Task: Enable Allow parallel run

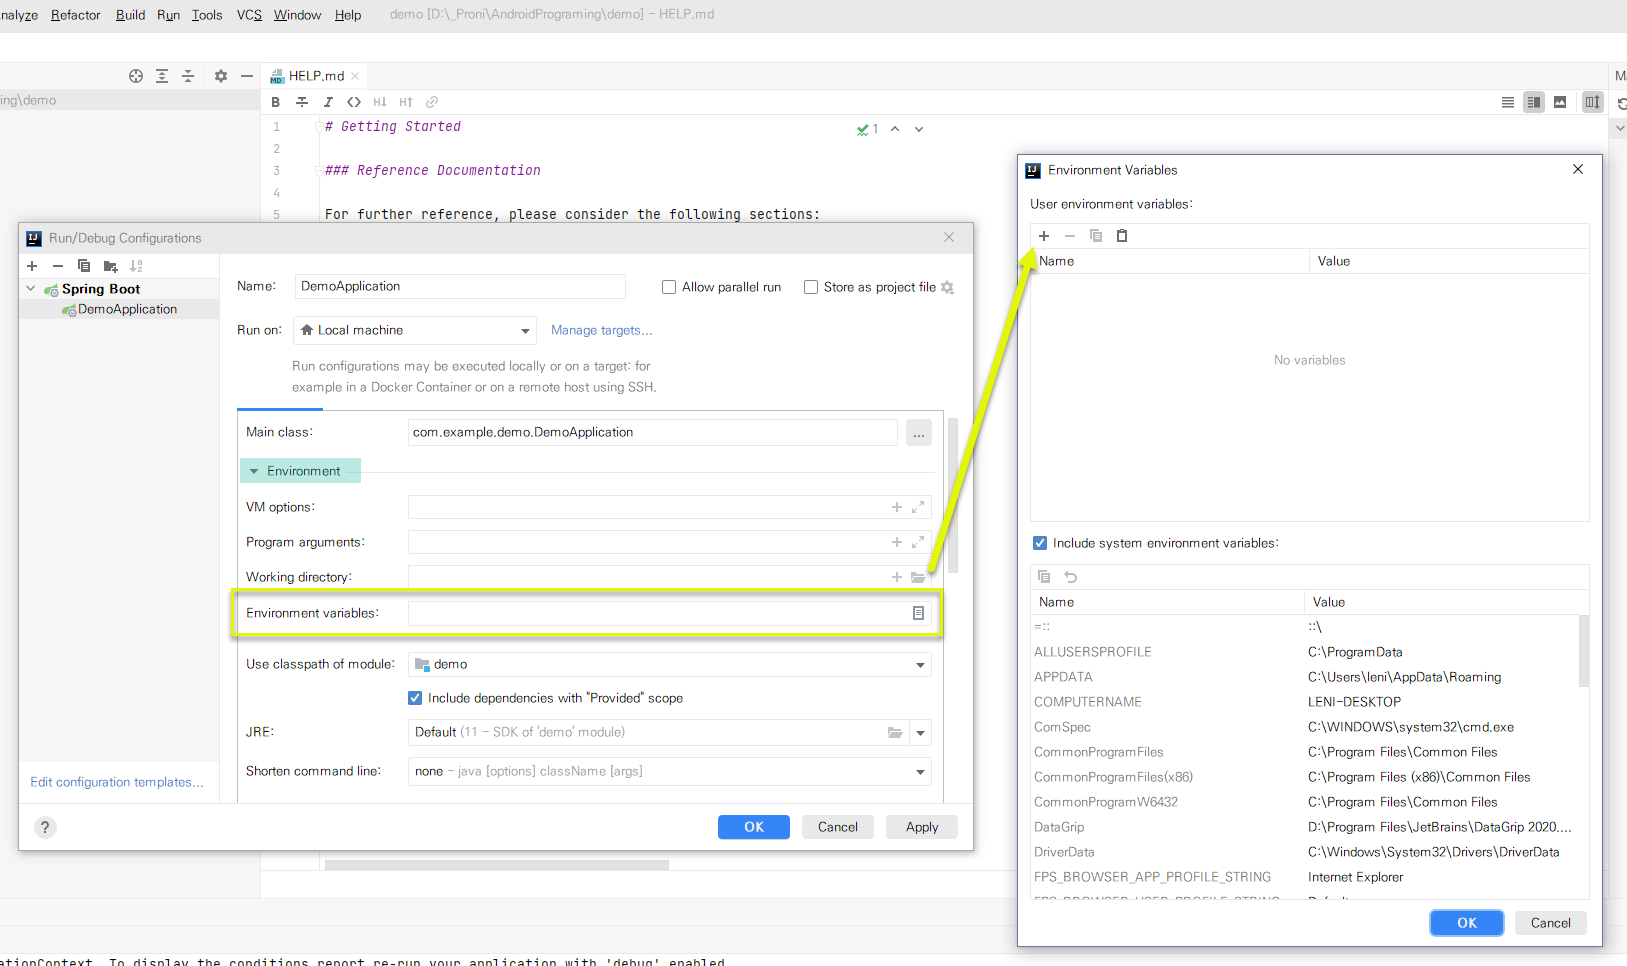Action: tap(669, 287)
